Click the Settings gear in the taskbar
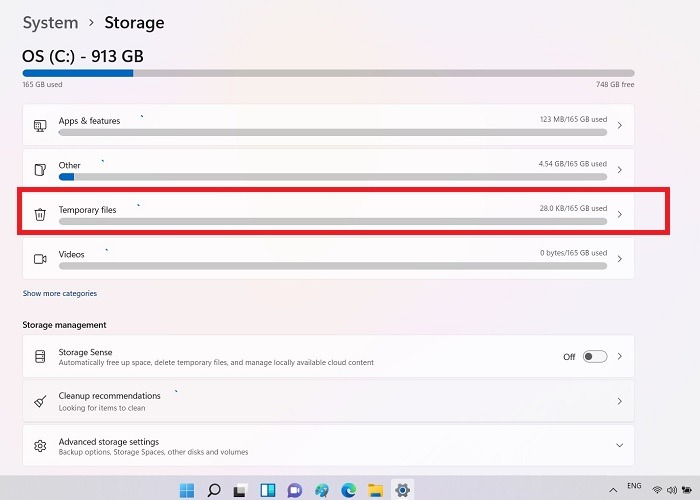 (x=402, y=490)
